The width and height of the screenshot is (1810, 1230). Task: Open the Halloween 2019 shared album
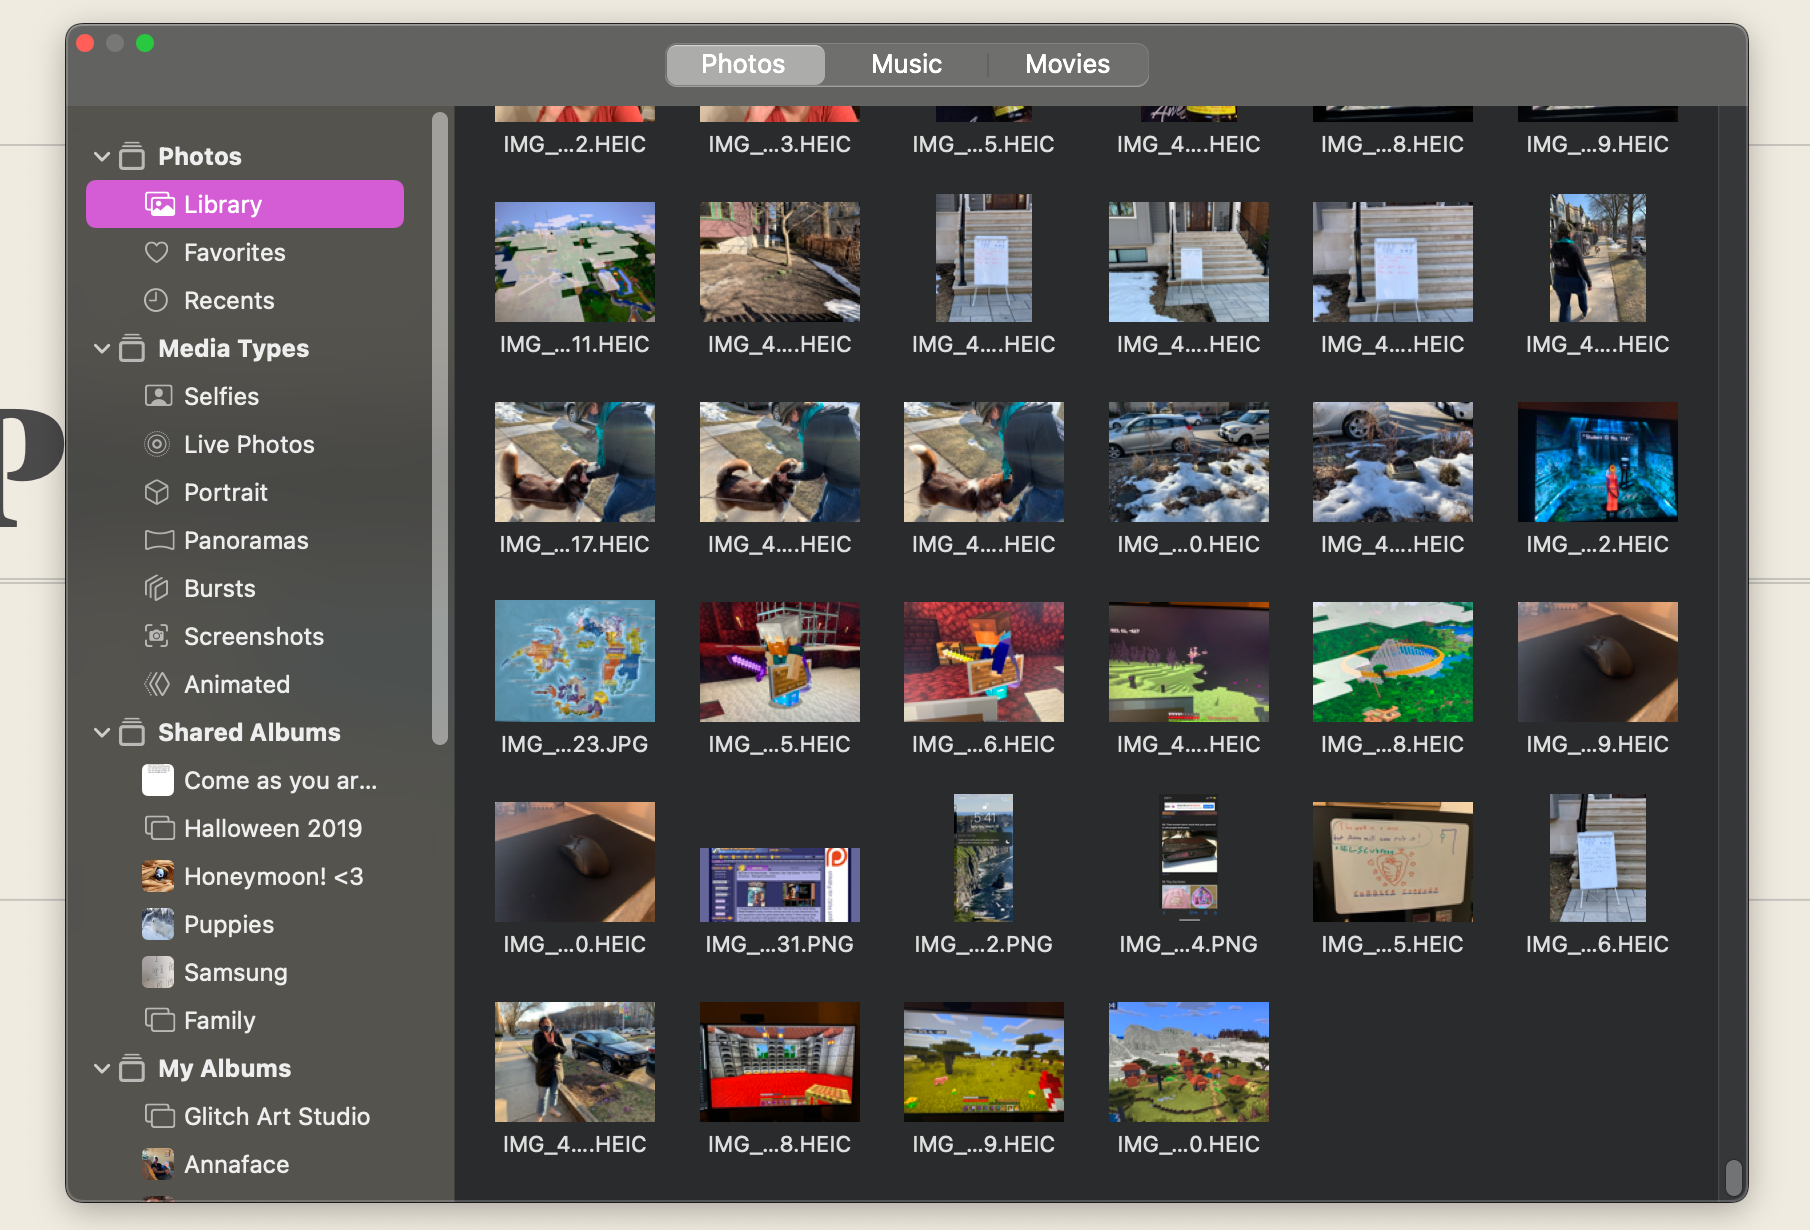coord(272,829)
